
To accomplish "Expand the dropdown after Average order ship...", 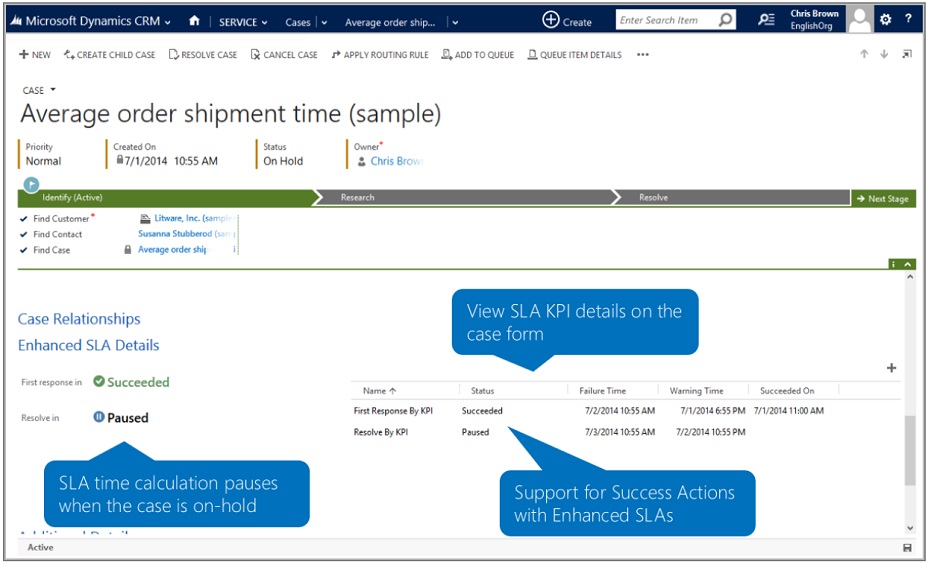I will [455, 22].
